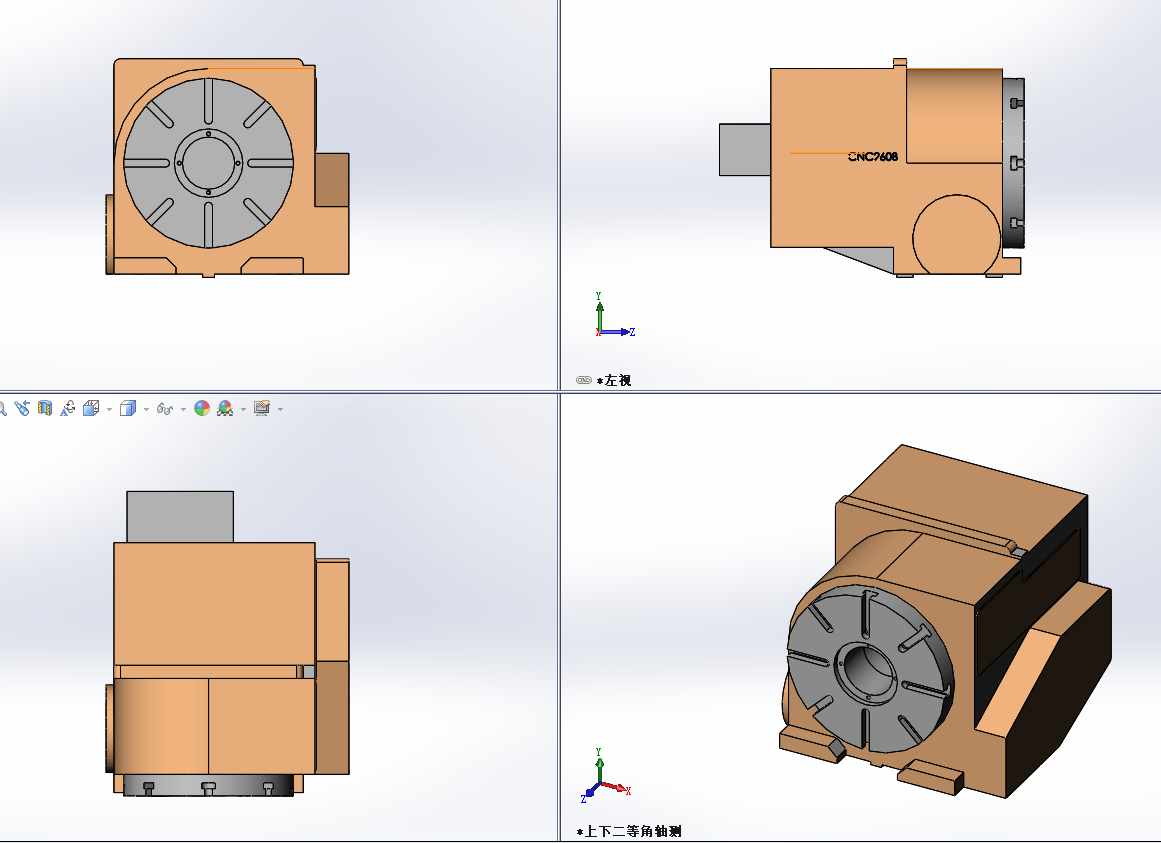Toggle Hide/Show Items glasses icon
Image resolution: width=1161 pixels, height=843 pixels.
point(166,408)
